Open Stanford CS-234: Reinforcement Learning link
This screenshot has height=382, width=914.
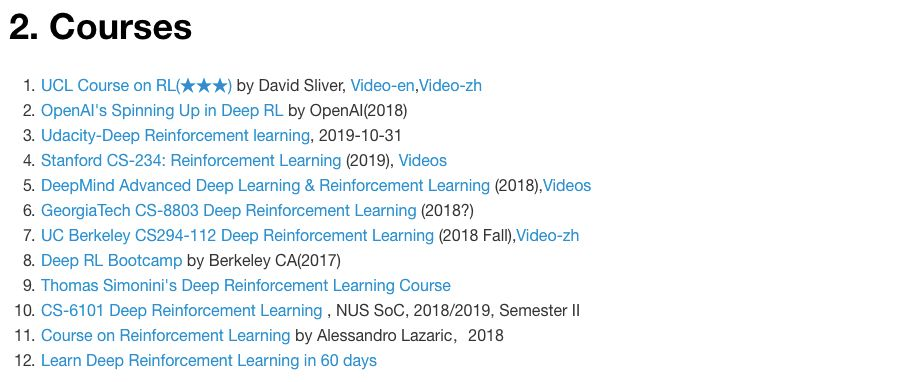pyautogui.click(x=191, y=160)
